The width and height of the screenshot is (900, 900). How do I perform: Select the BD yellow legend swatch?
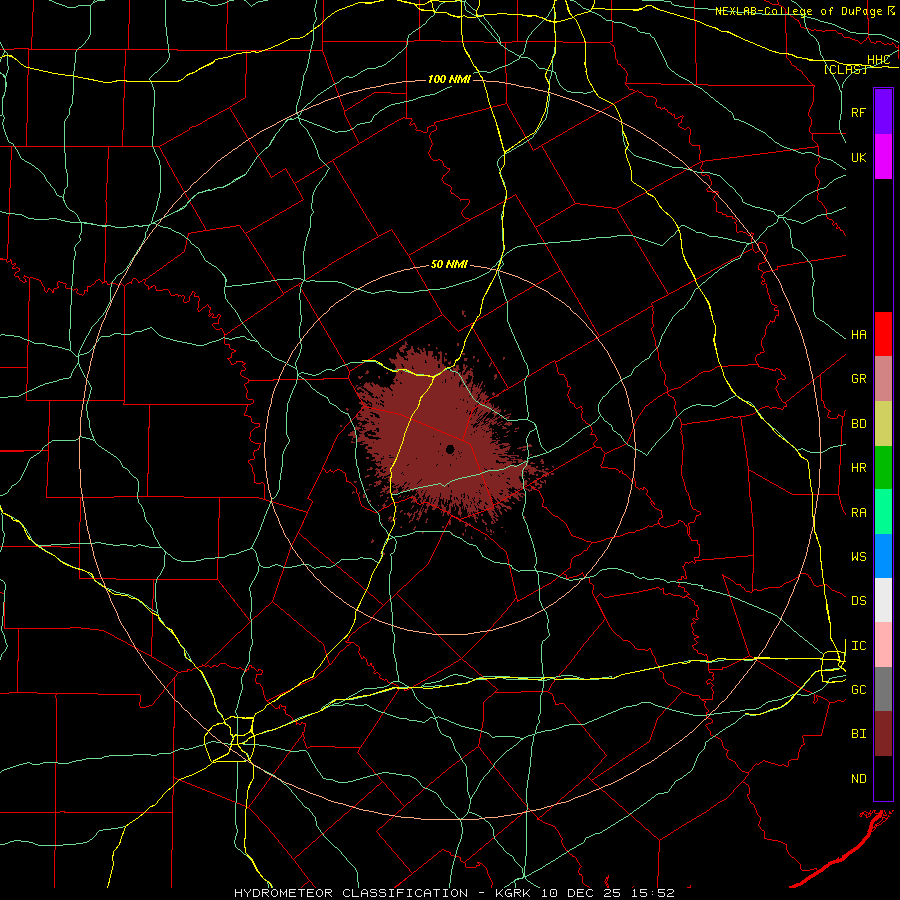pos(883,424)
